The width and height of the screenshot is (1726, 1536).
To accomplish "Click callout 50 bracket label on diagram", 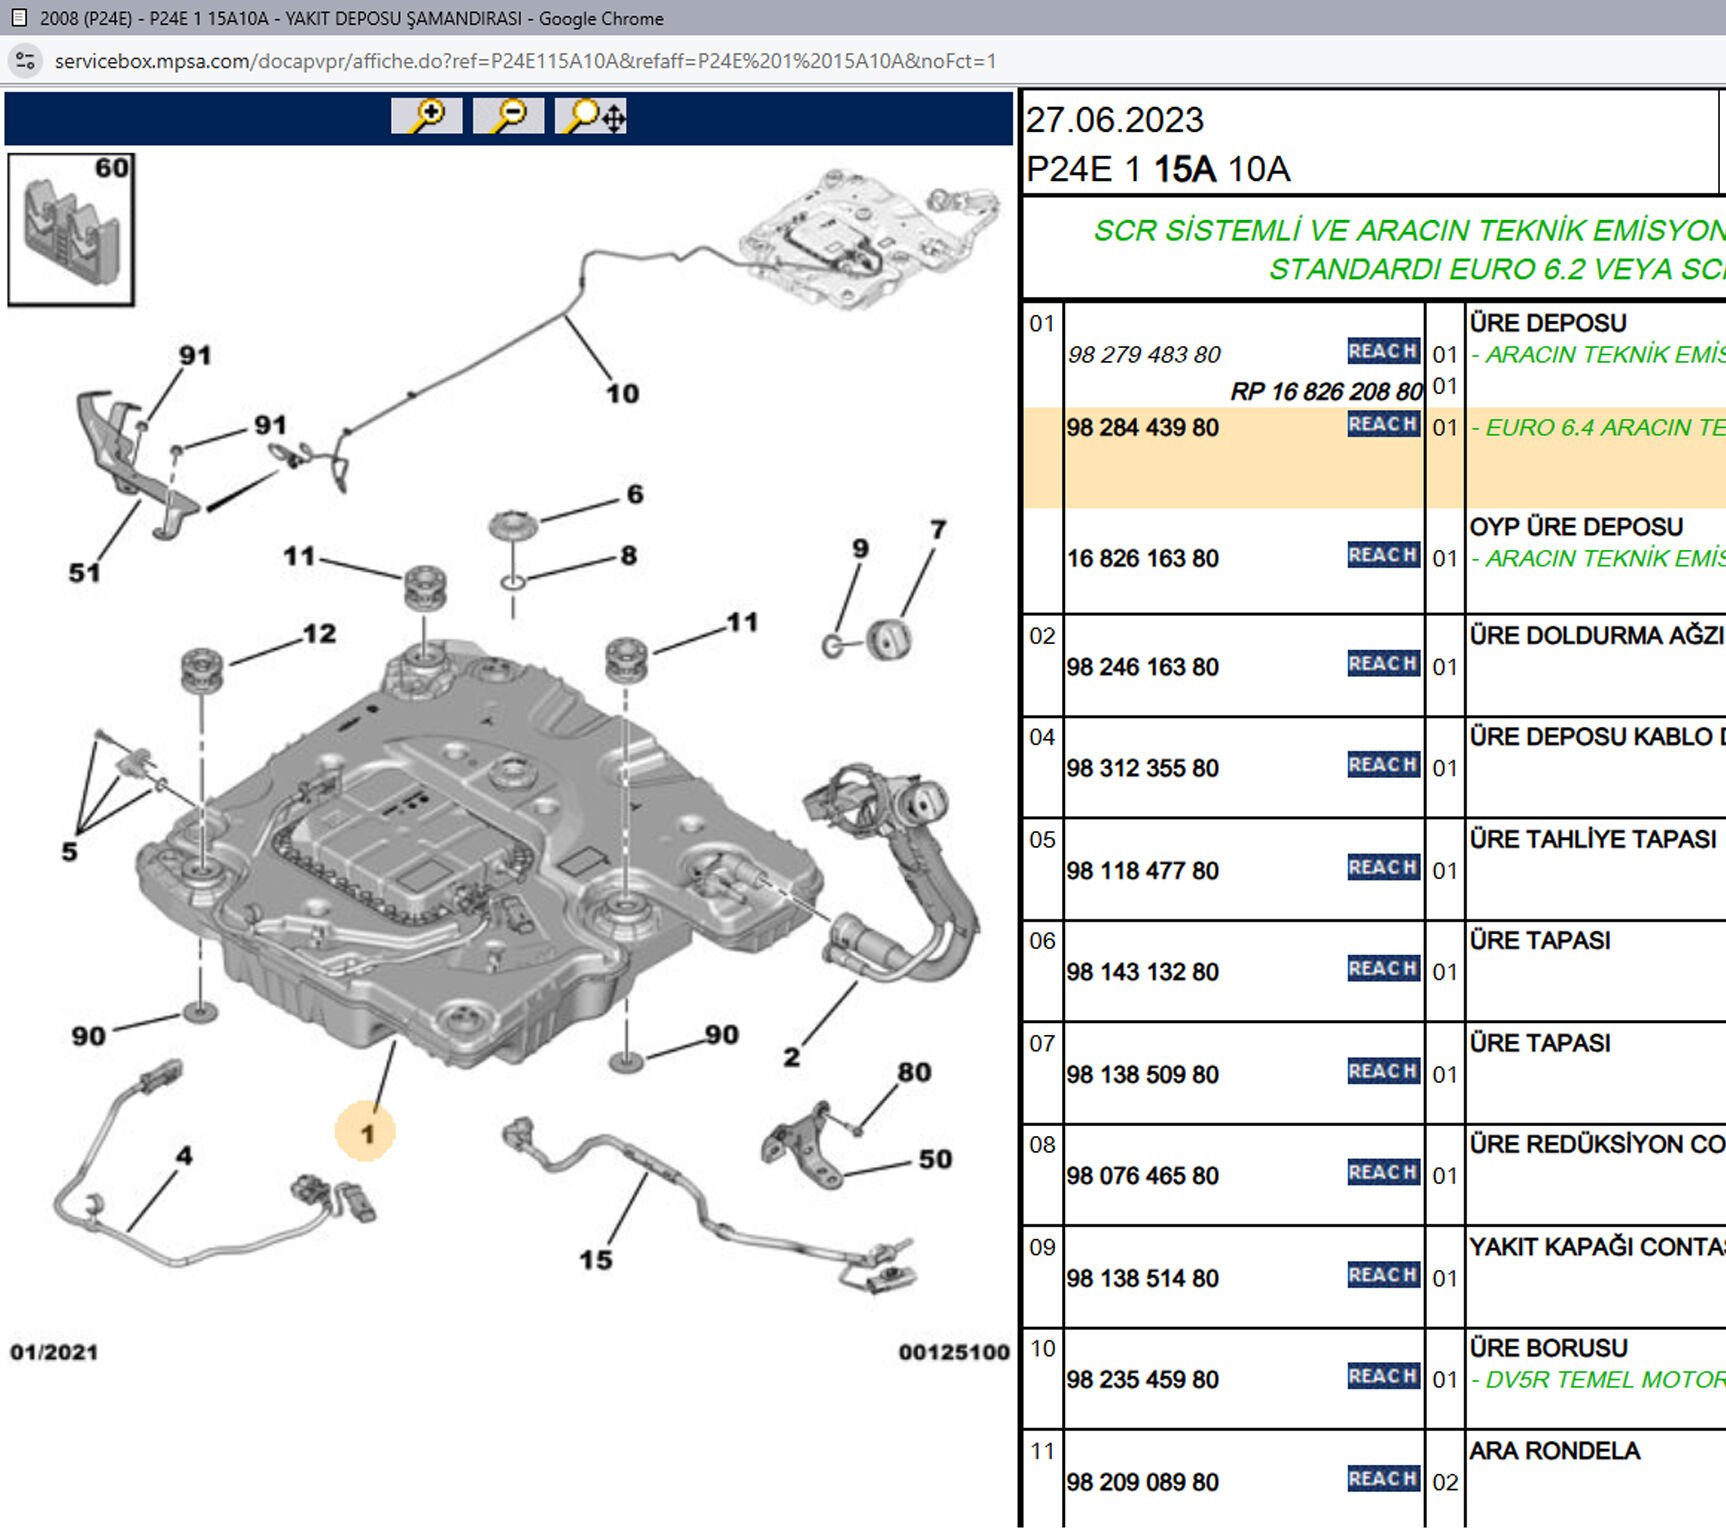I will coord(935,1160).
